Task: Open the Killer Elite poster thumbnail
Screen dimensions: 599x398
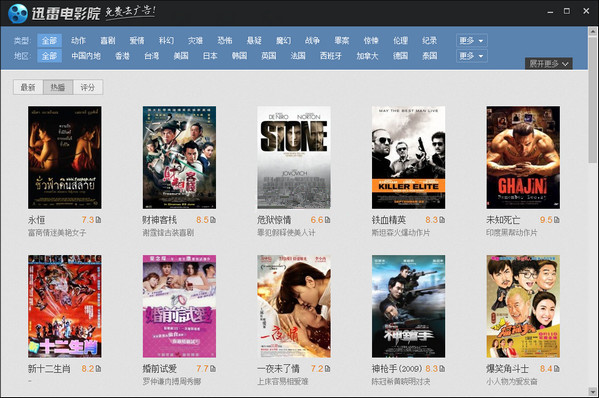Action: [408, 157]
